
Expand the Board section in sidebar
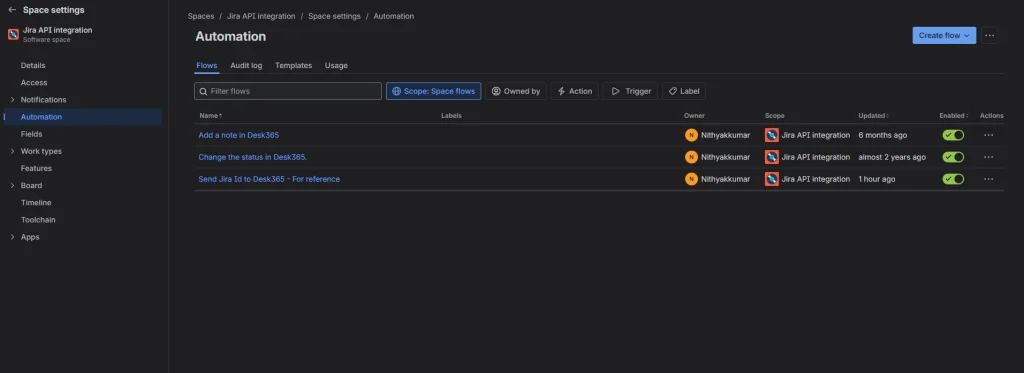coord(12,186)
